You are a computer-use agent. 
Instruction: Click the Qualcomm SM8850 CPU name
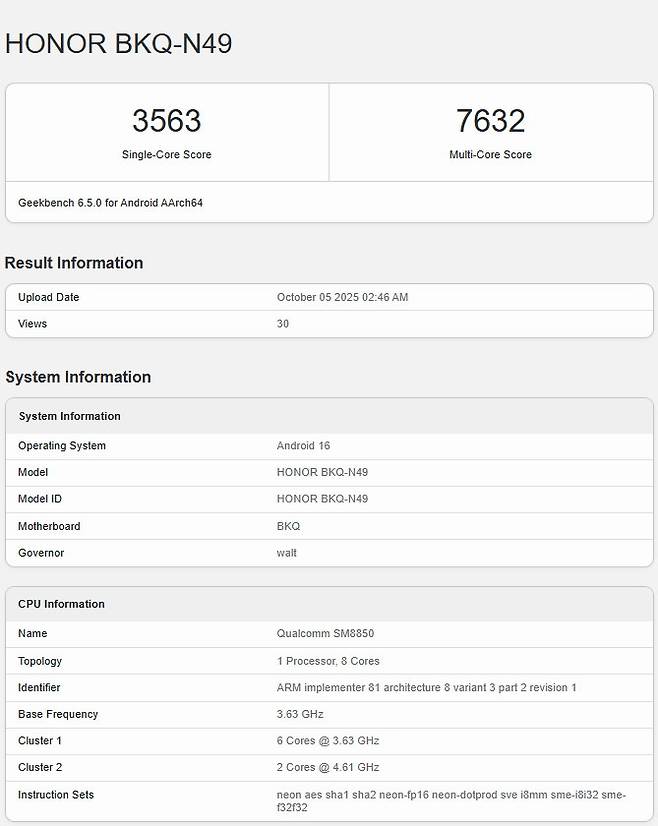point(325,634)
